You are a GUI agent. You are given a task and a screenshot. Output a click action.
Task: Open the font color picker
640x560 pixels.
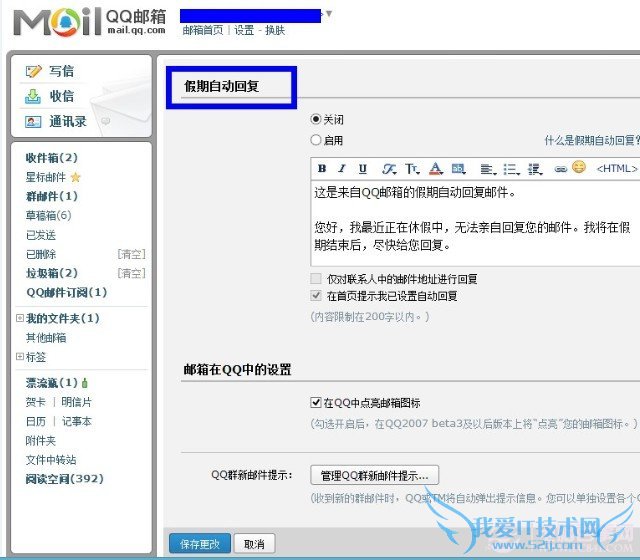click(436, 169)
